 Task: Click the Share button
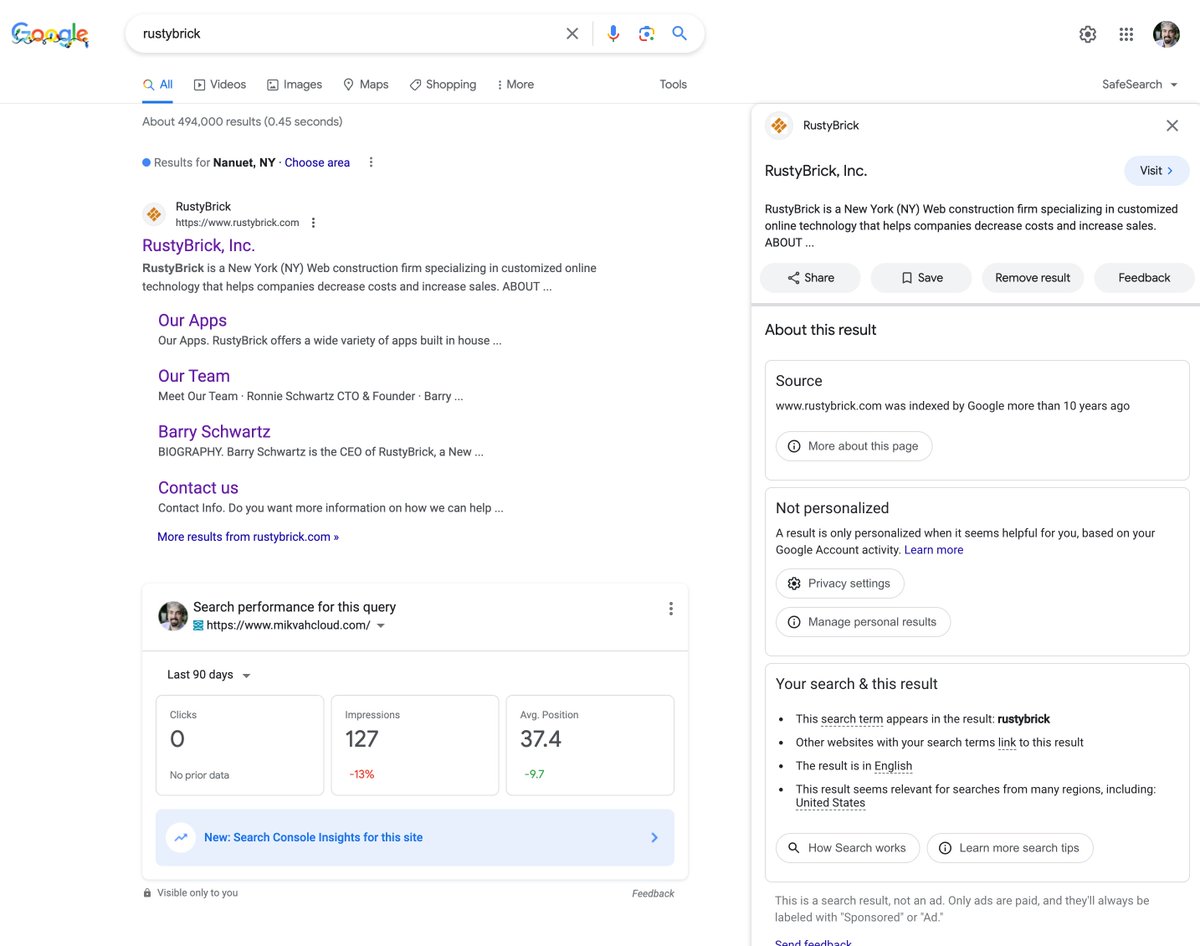coord(810,278)
